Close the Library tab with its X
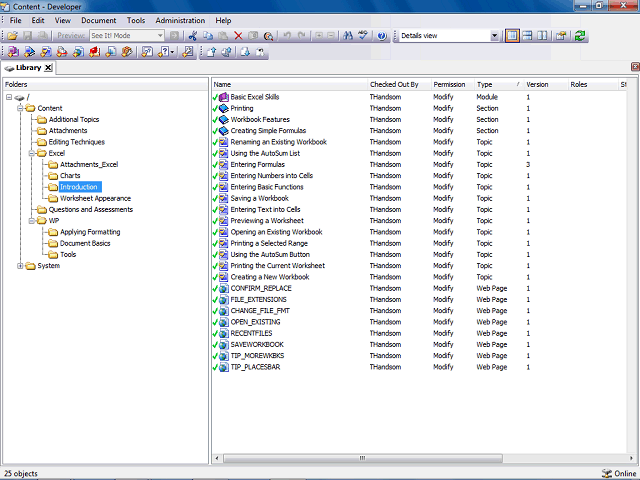Screen dimensions: 640x480 (x=48, y=68)
